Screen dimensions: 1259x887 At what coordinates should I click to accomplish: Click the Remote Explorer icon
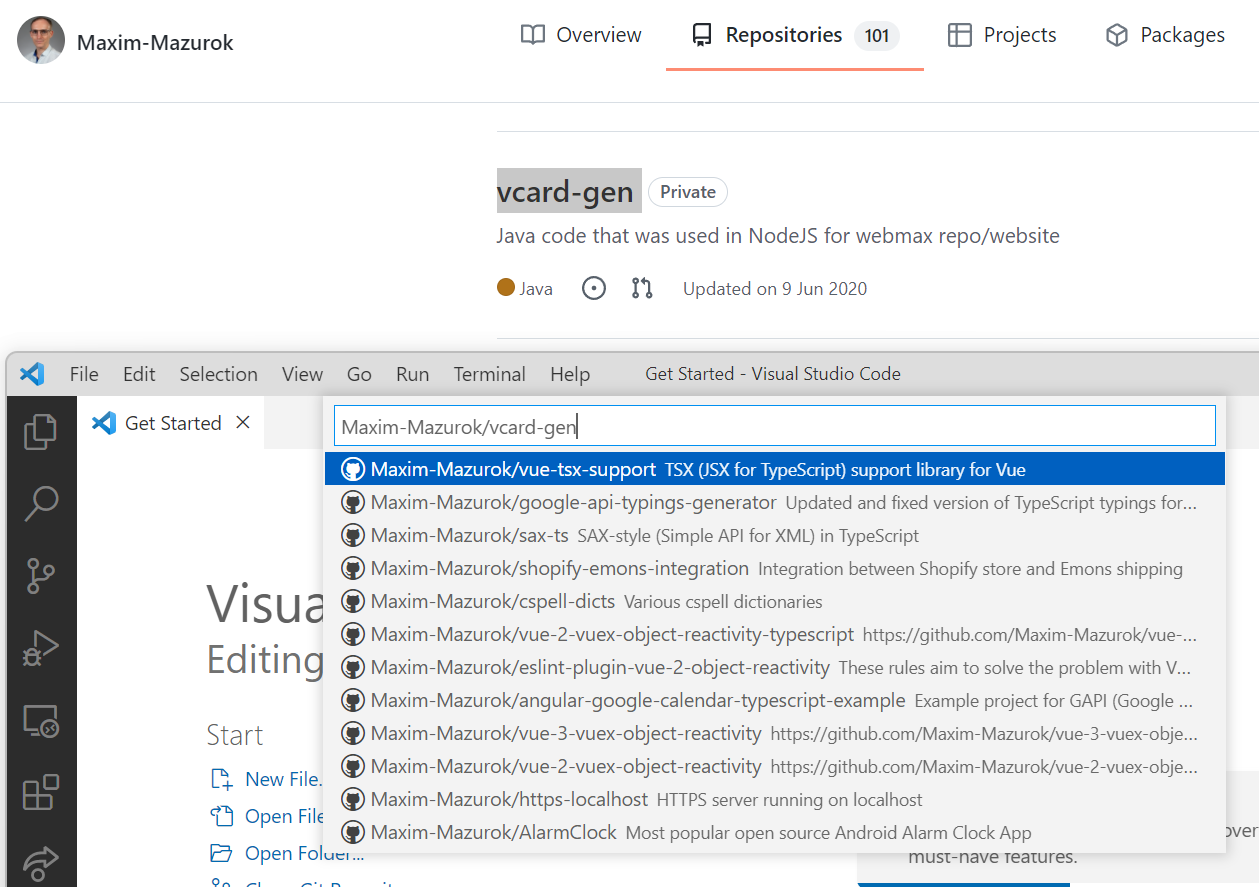(41, 720)
